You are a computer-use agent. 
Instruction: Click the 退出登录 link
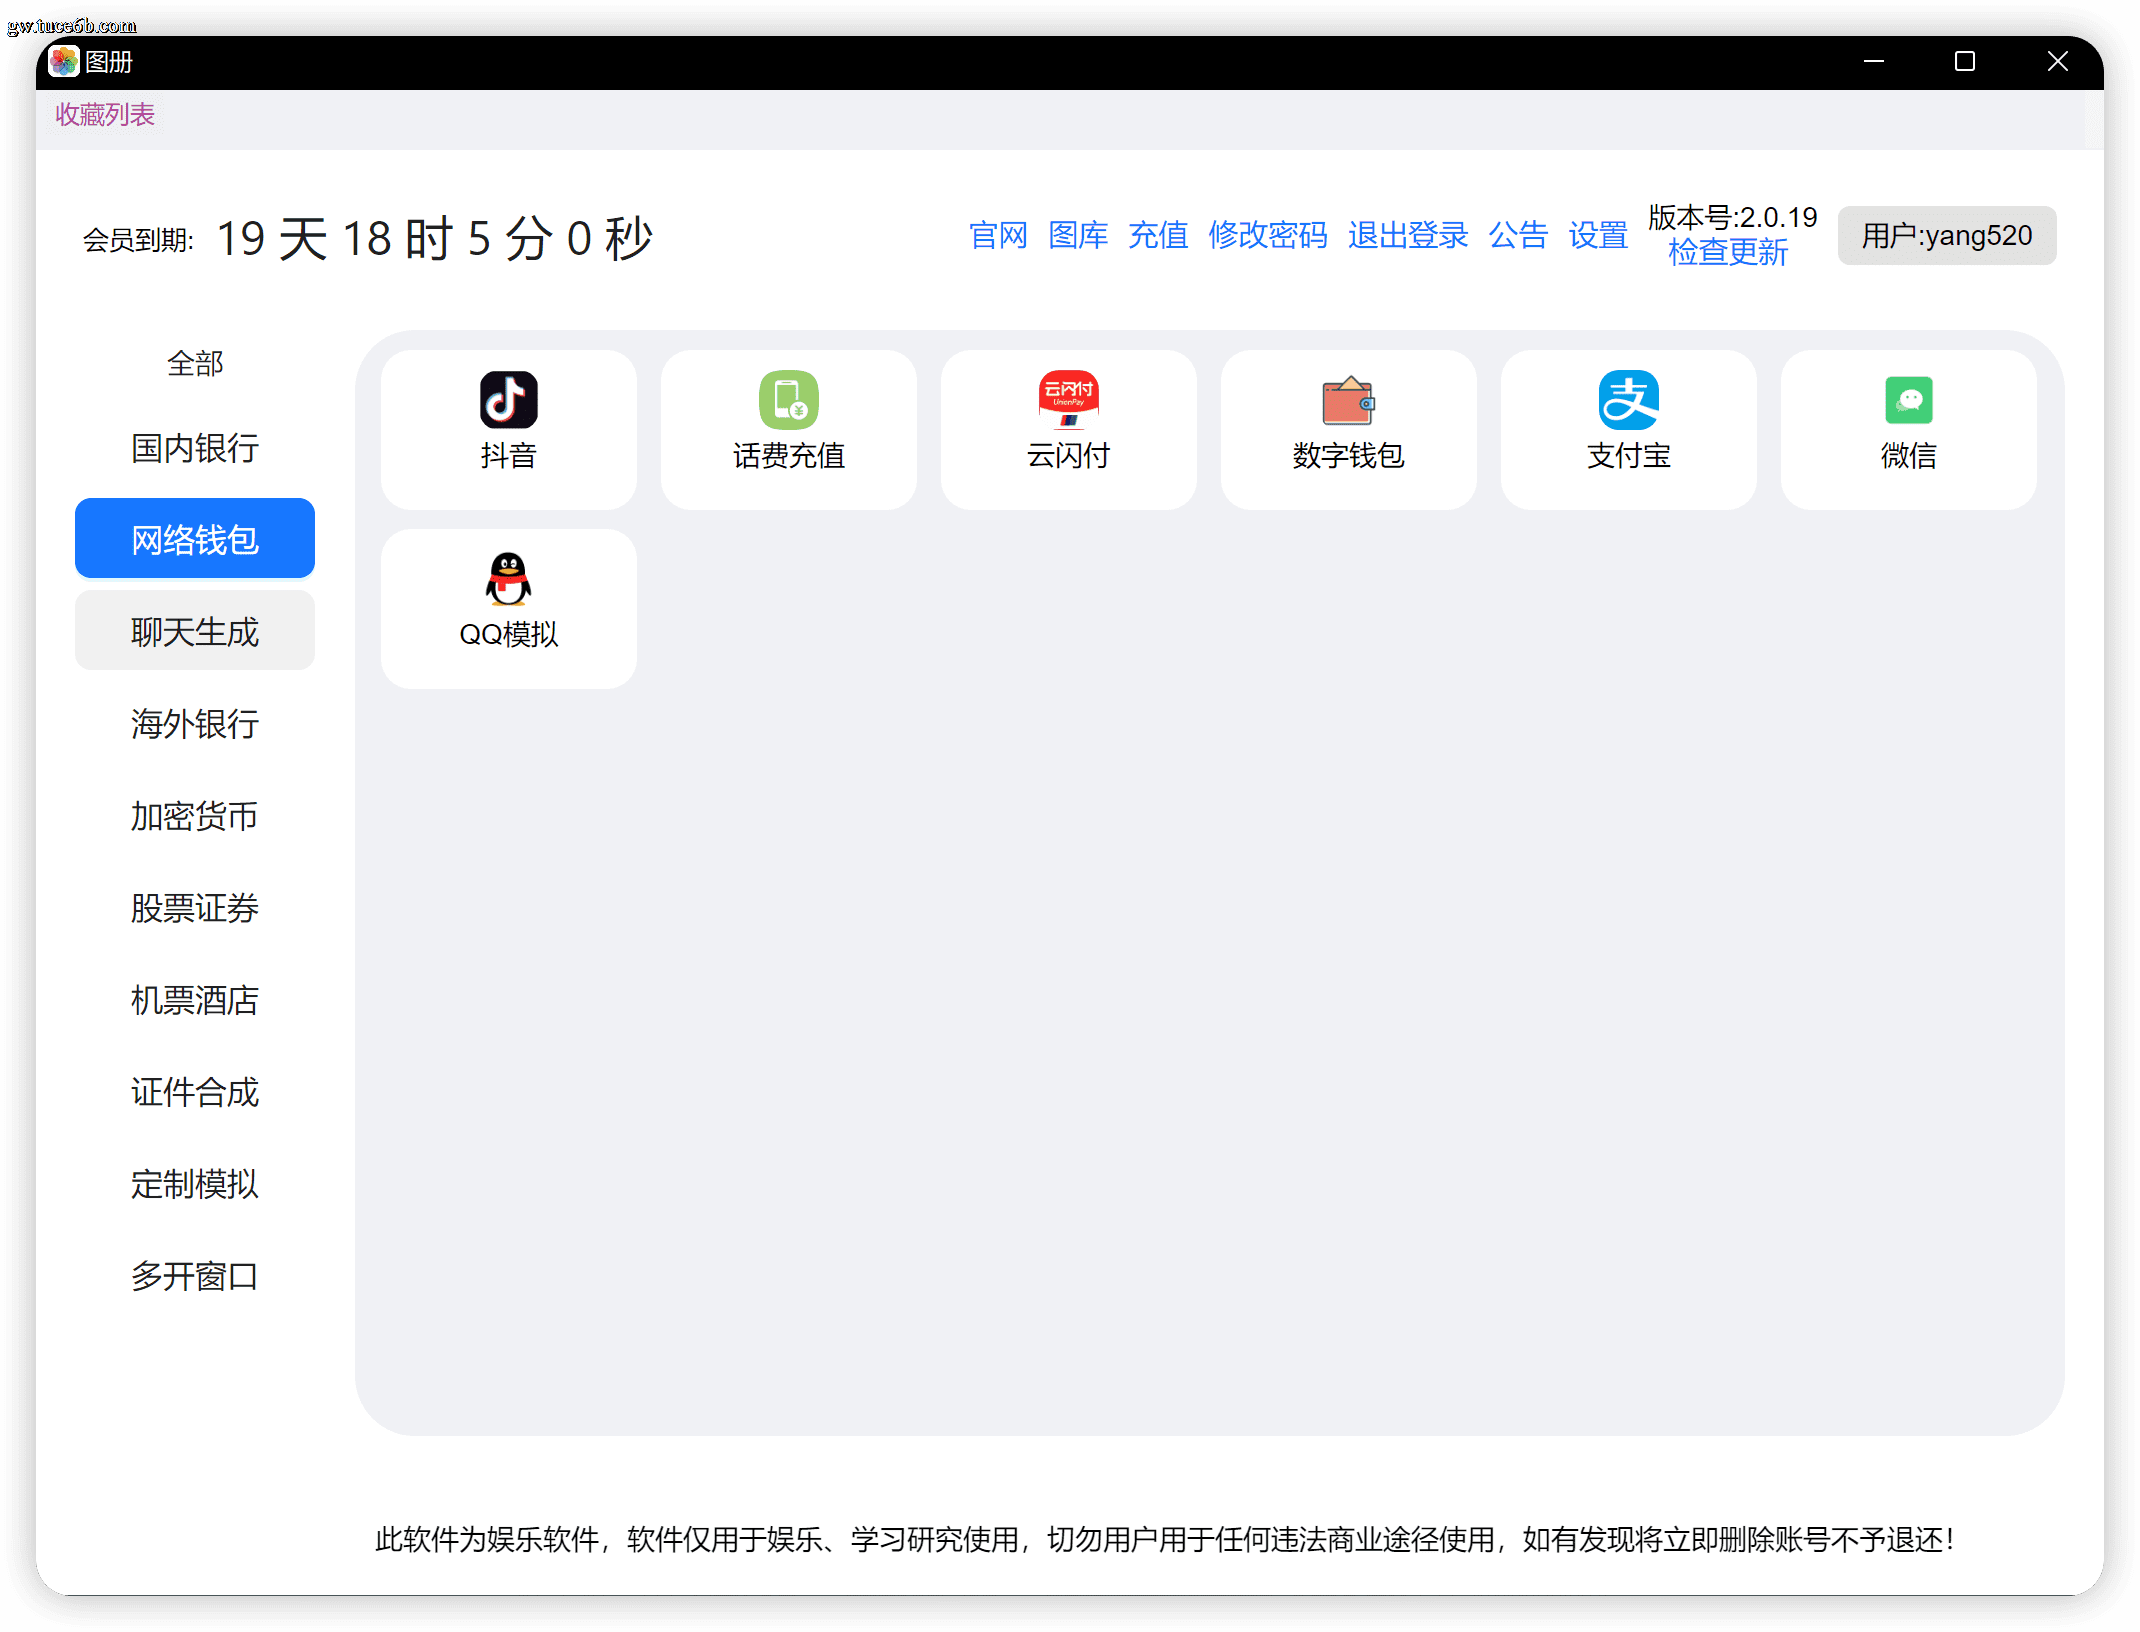[x=1408, y=235]
